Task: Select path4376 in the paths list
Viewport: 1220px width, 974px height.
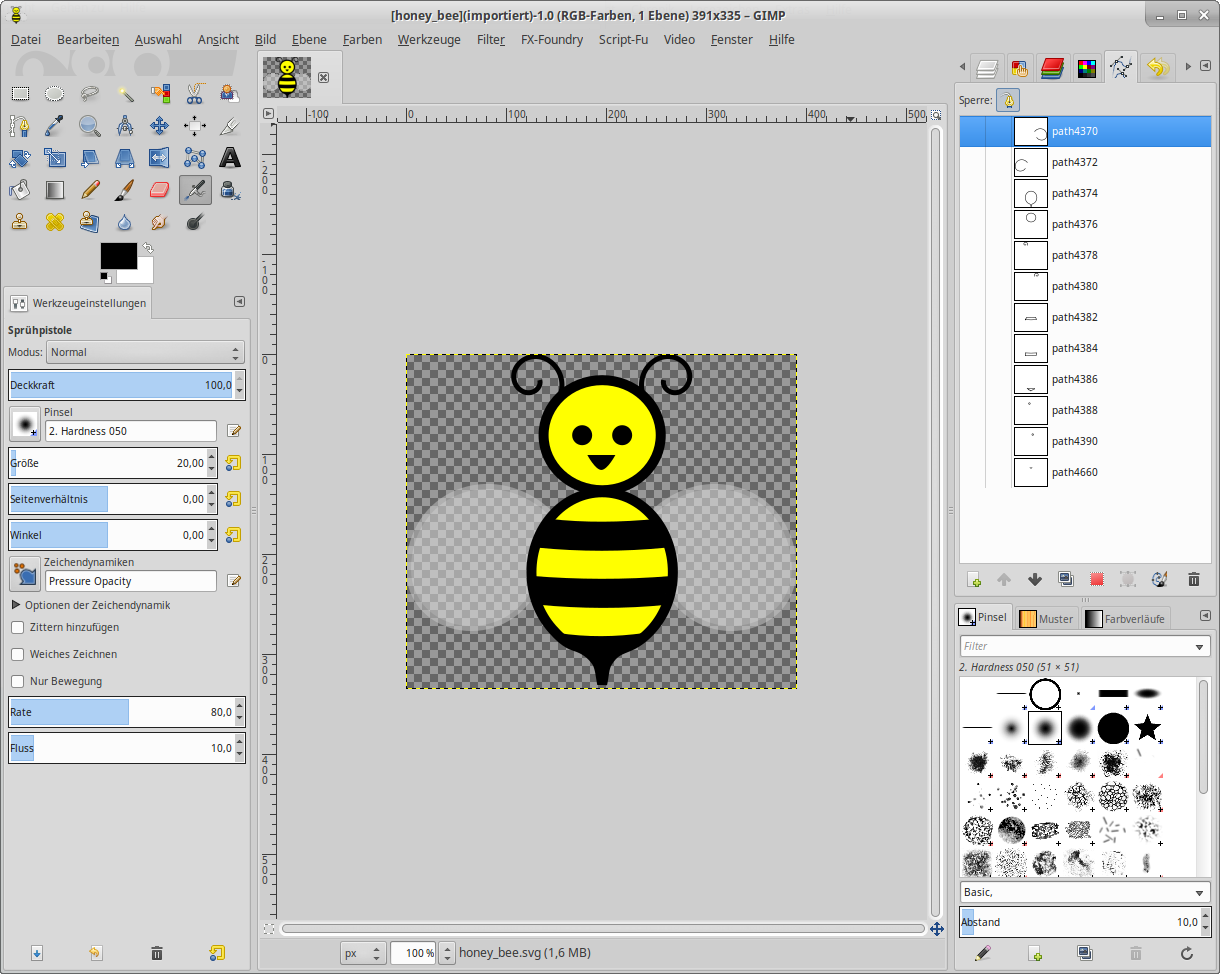Action: pos(1074,224)
